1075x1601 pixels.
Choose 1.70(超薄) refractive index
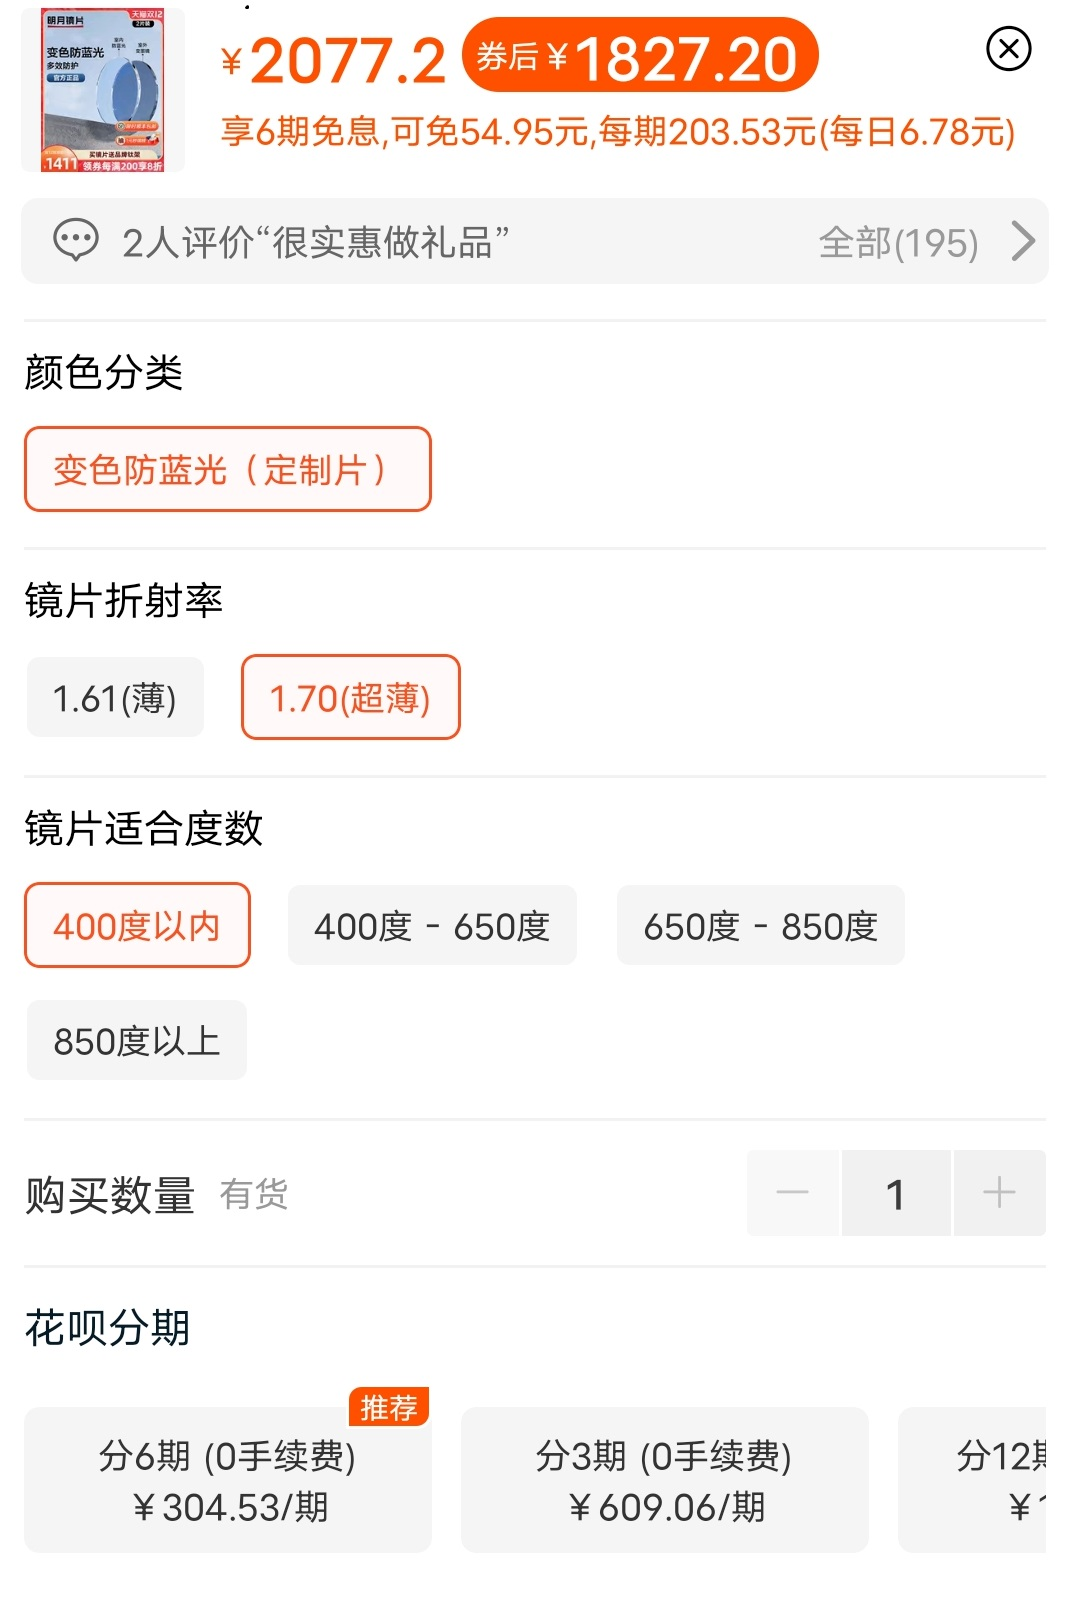[350, 698]
